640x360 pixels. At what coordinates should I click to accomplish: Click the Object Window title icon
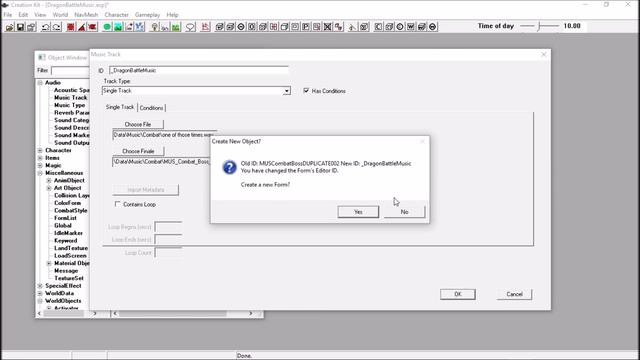[42, 58]
